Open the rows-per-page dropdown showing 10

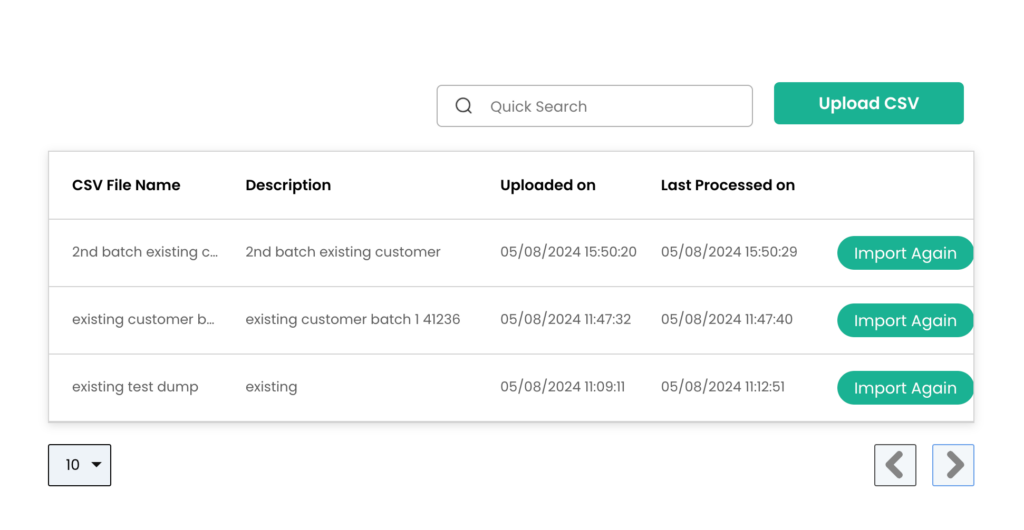coord(80,465)
